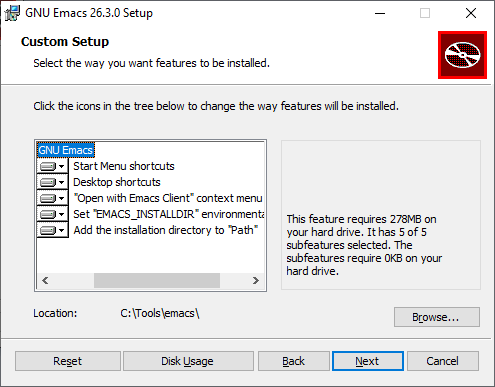Click the installer icon in title bar
The image size is (495, 387).
pyautogui.click(x=12, y=13)
